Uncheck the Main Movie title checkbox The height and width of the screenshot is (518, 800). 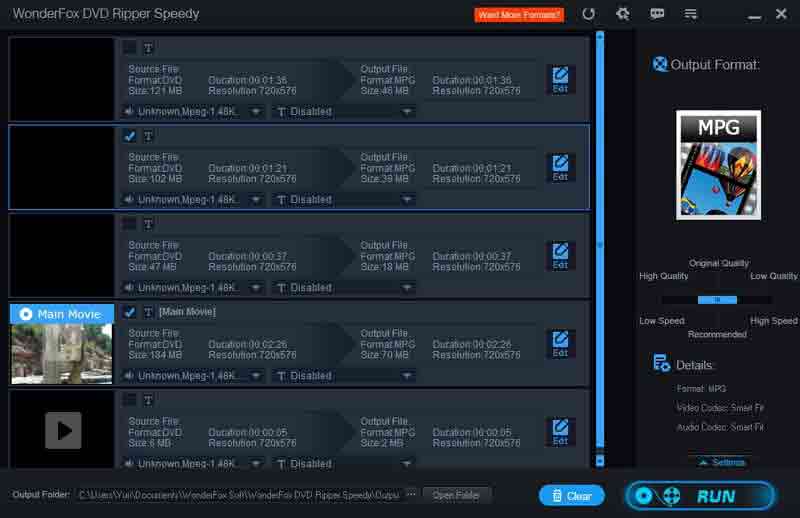click(130, 312)
